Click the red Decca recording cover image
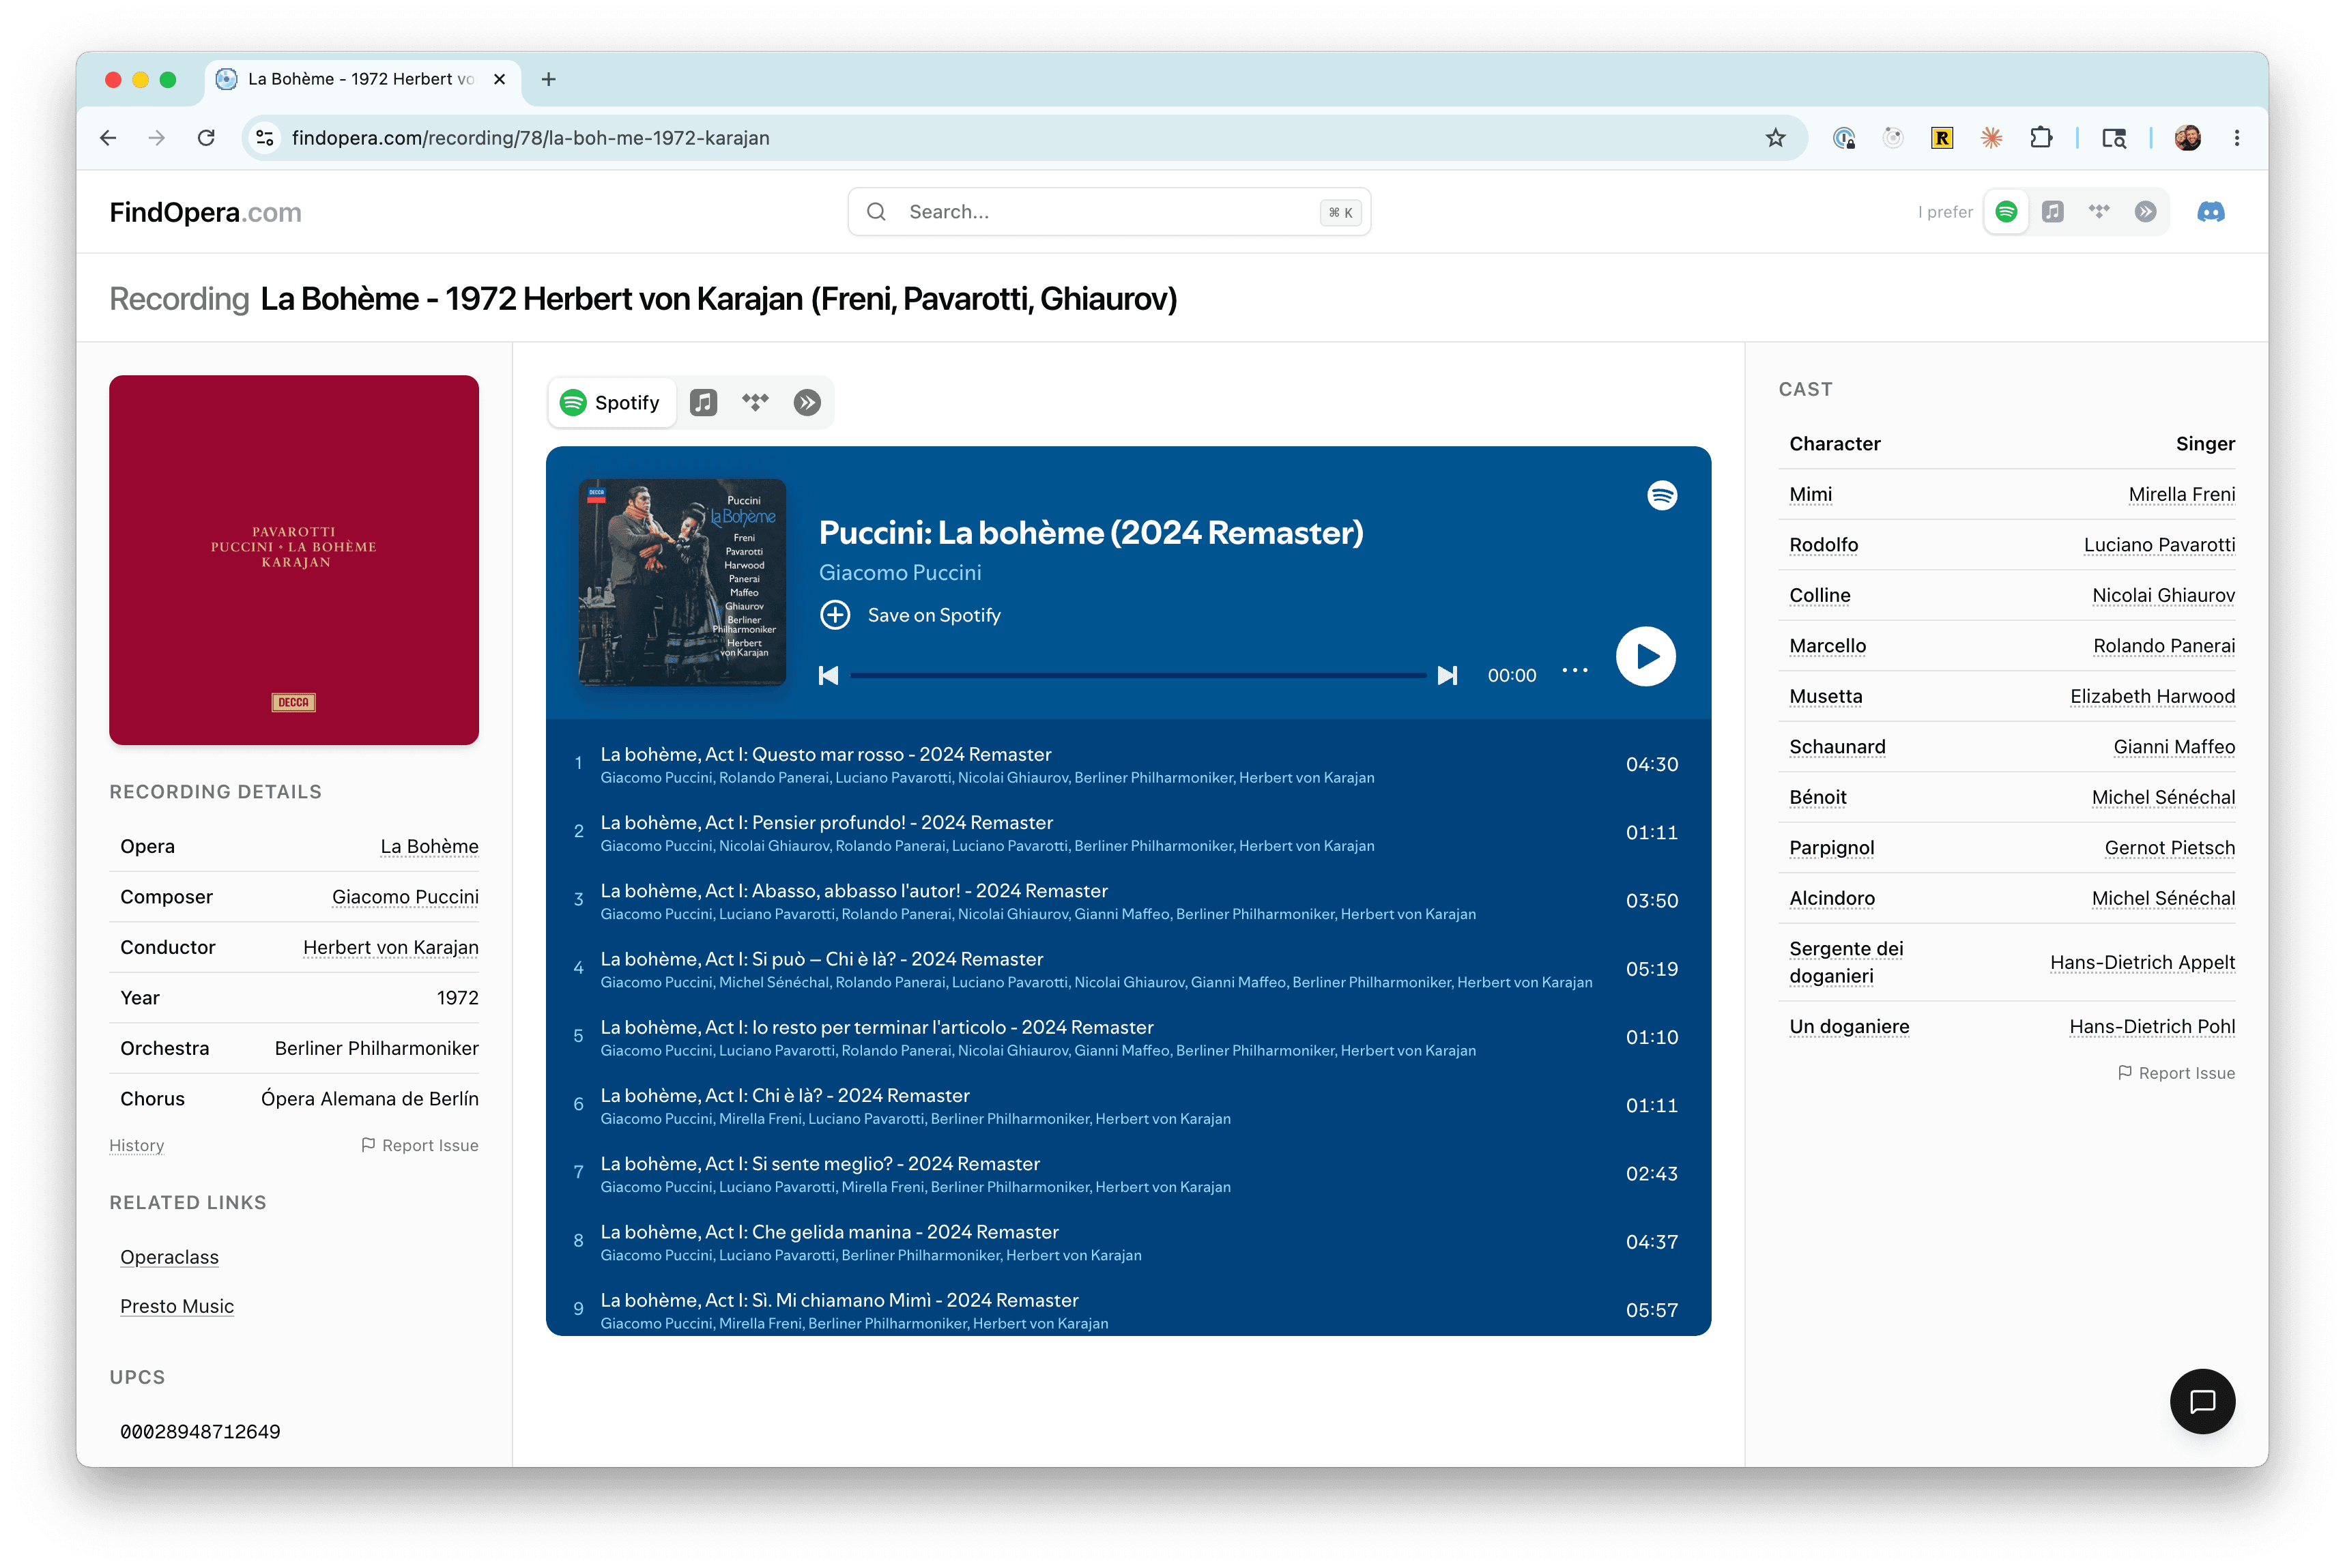2345x1568 pixels. point(294,560)
